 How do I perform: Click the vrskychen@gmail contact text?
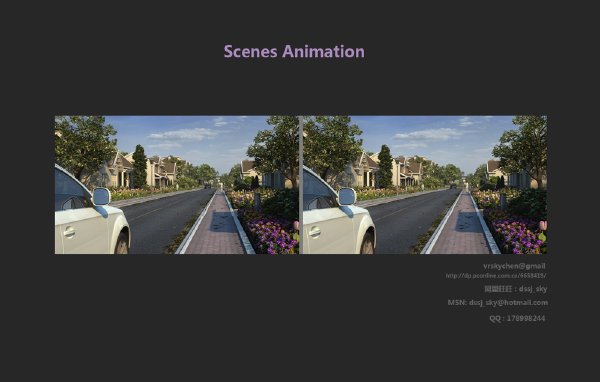click(514, 266)
